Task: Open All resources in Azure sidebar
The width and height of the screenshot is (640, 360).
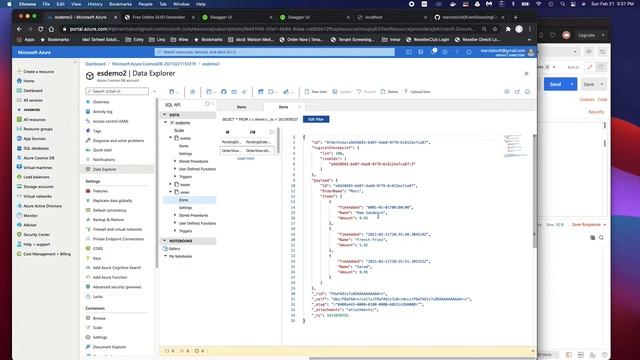Action: (x=31, y=120)
